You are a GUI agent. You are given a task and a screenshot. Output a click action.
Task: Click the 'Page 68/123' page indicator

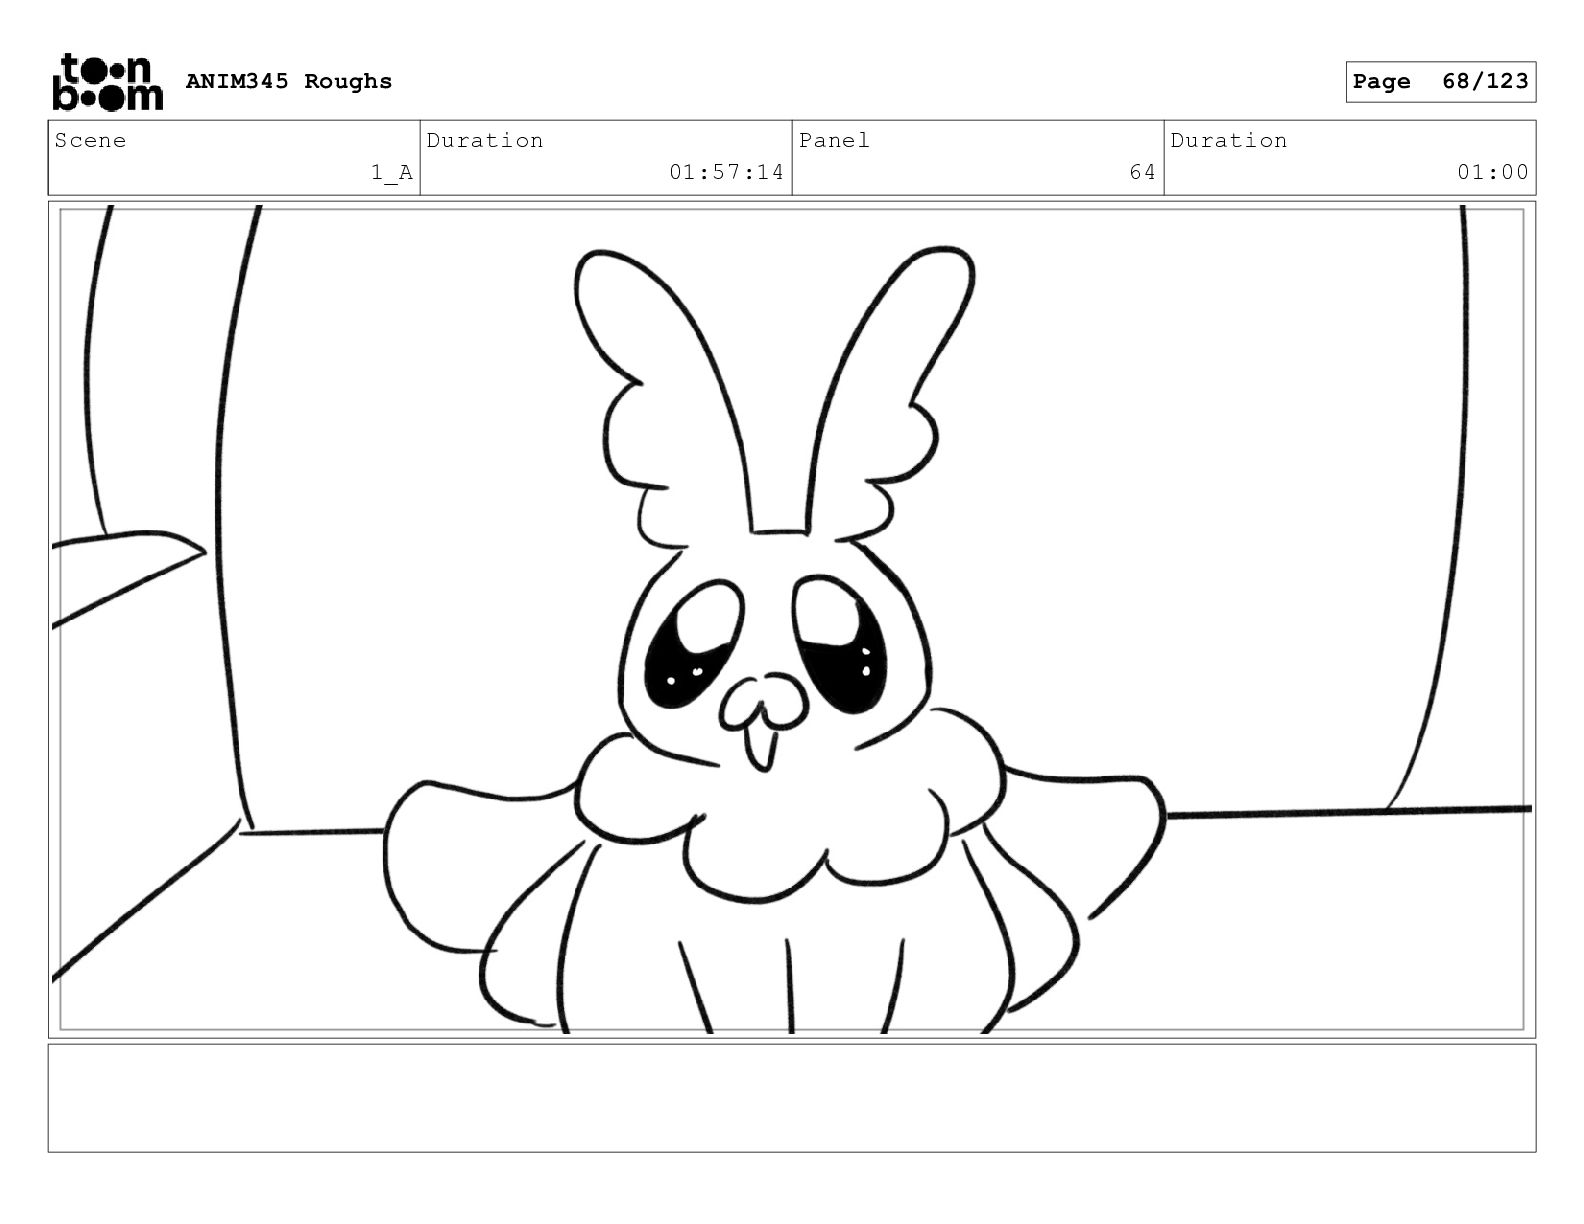1440,82
